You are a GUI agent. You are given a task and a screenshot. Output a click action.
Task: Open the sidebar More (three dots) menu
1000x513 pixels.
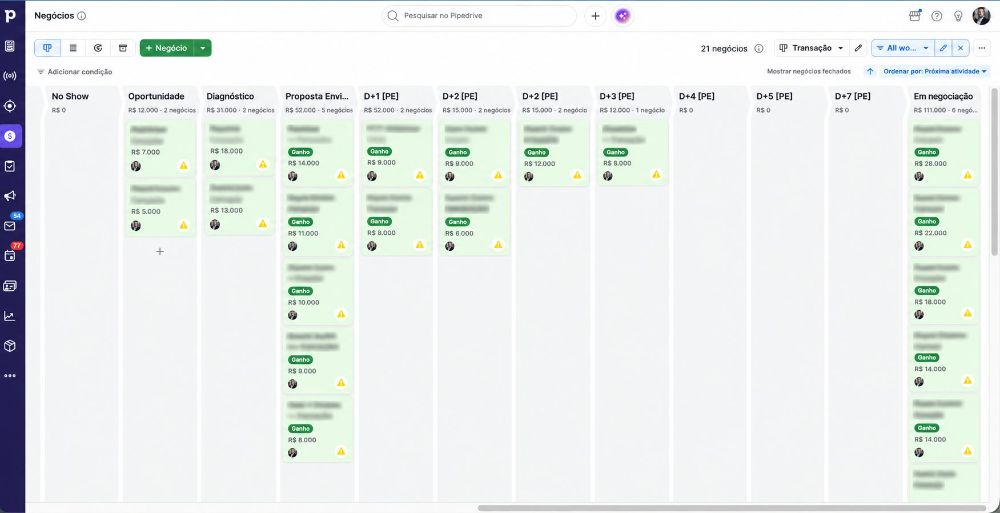point(10,376)
